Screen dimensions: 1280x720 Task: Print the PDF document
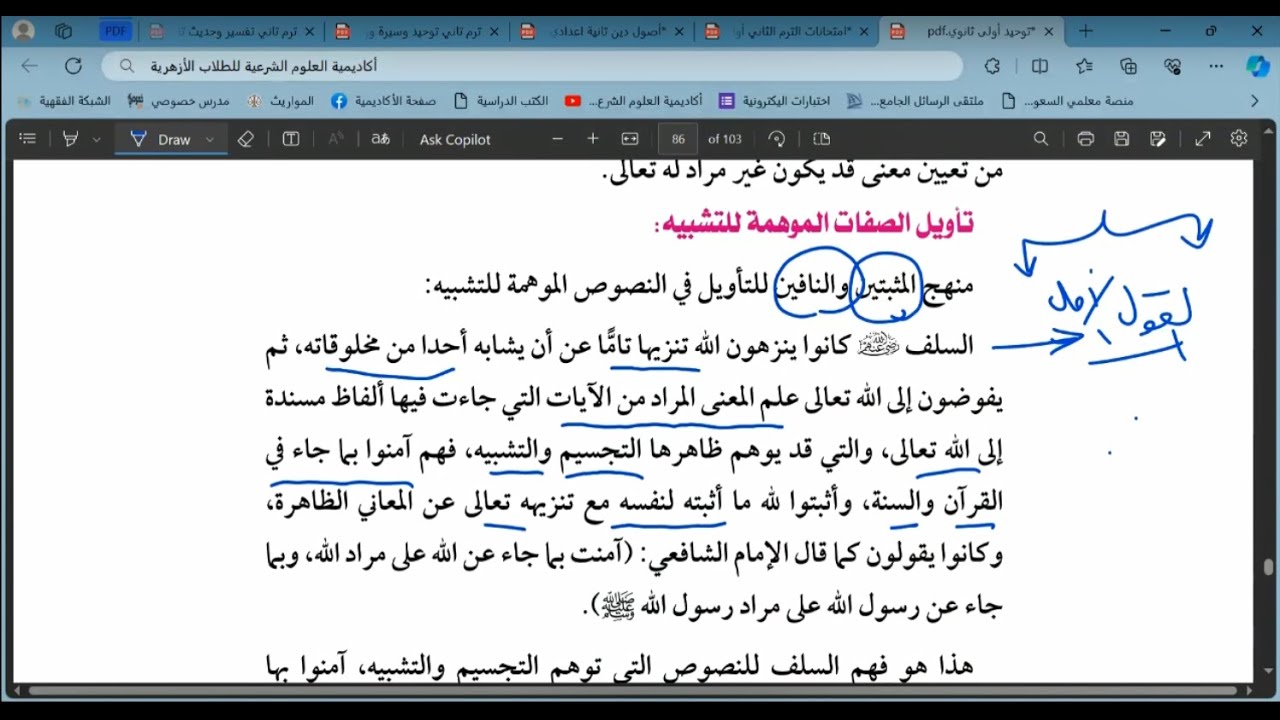point(1086,139)
